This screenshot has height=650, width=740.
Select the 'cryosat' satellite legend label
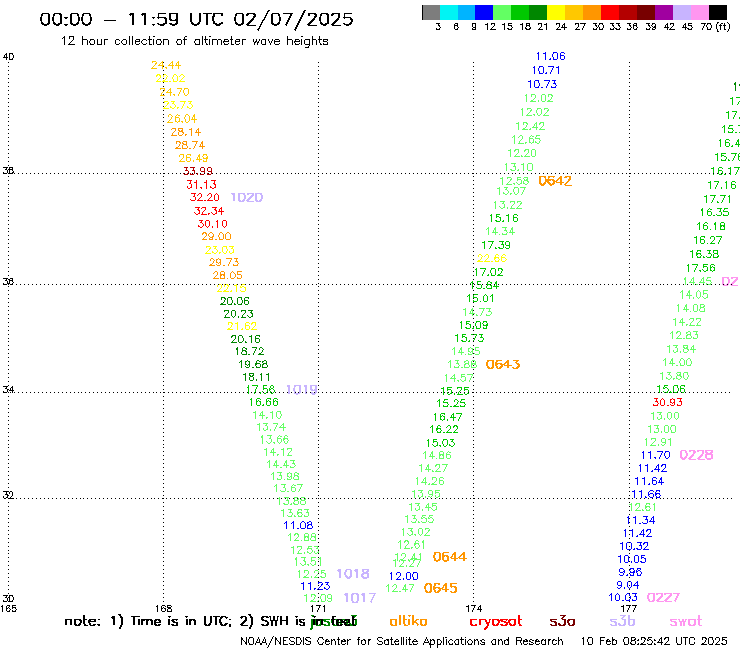(x=496, y=622)
